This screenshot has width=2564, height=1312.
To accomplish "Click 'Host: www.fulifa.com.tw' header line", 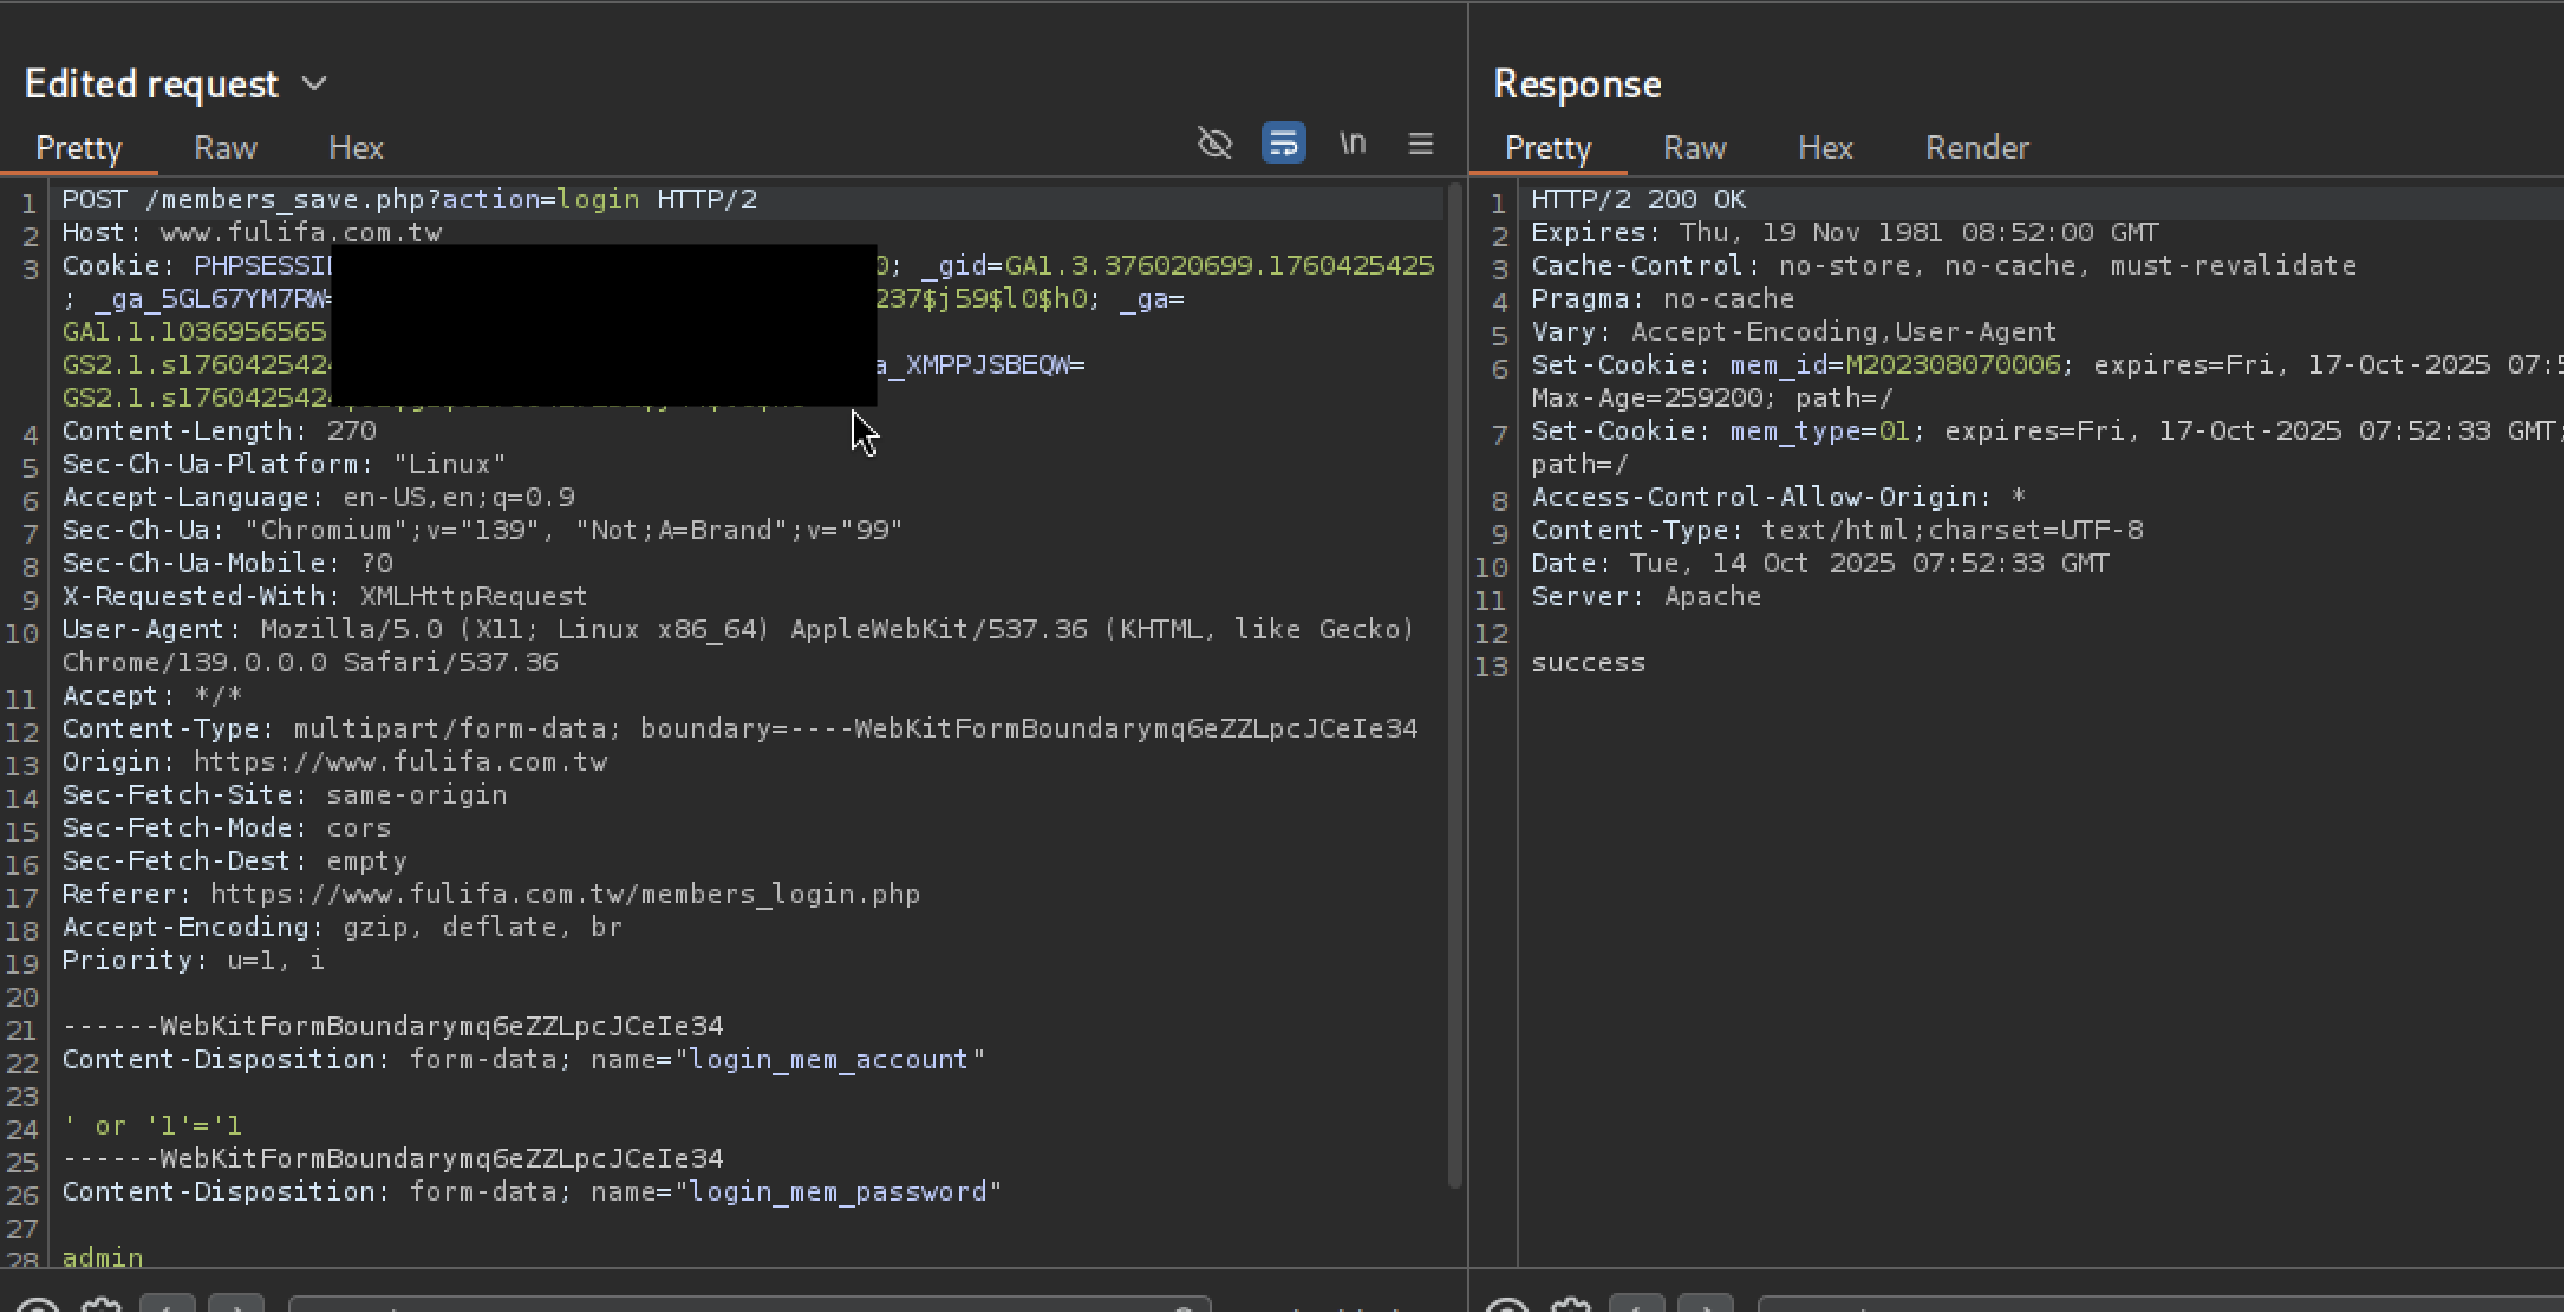I will [252, 232].
